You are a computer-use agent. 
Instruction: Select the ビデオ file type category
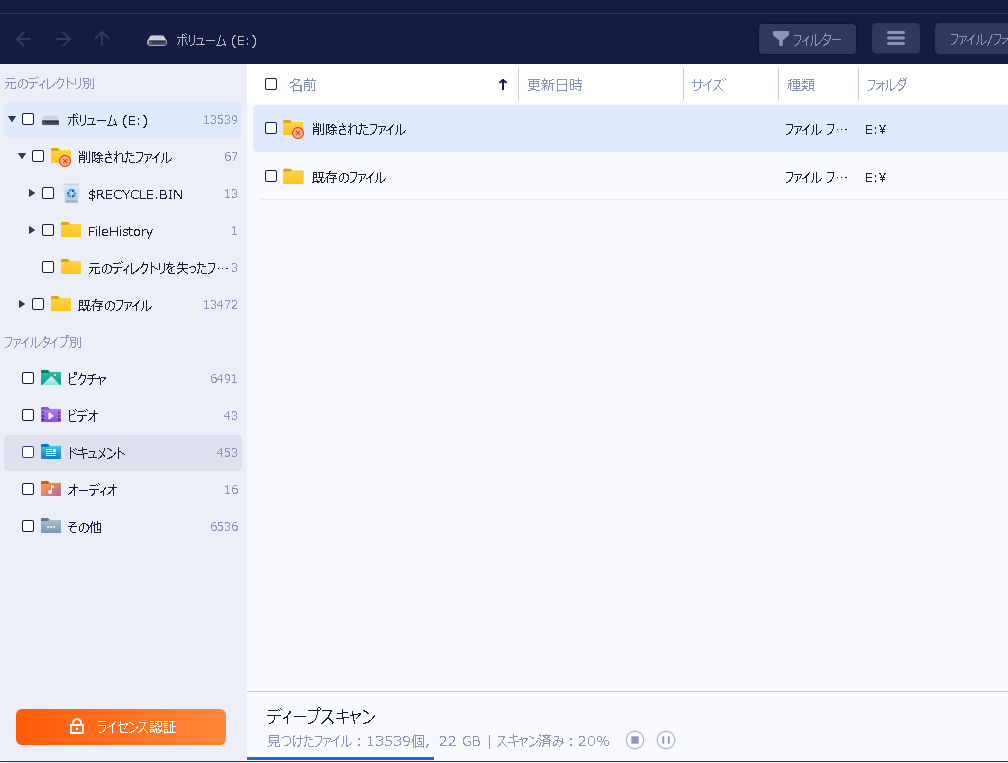pos(83,415)
